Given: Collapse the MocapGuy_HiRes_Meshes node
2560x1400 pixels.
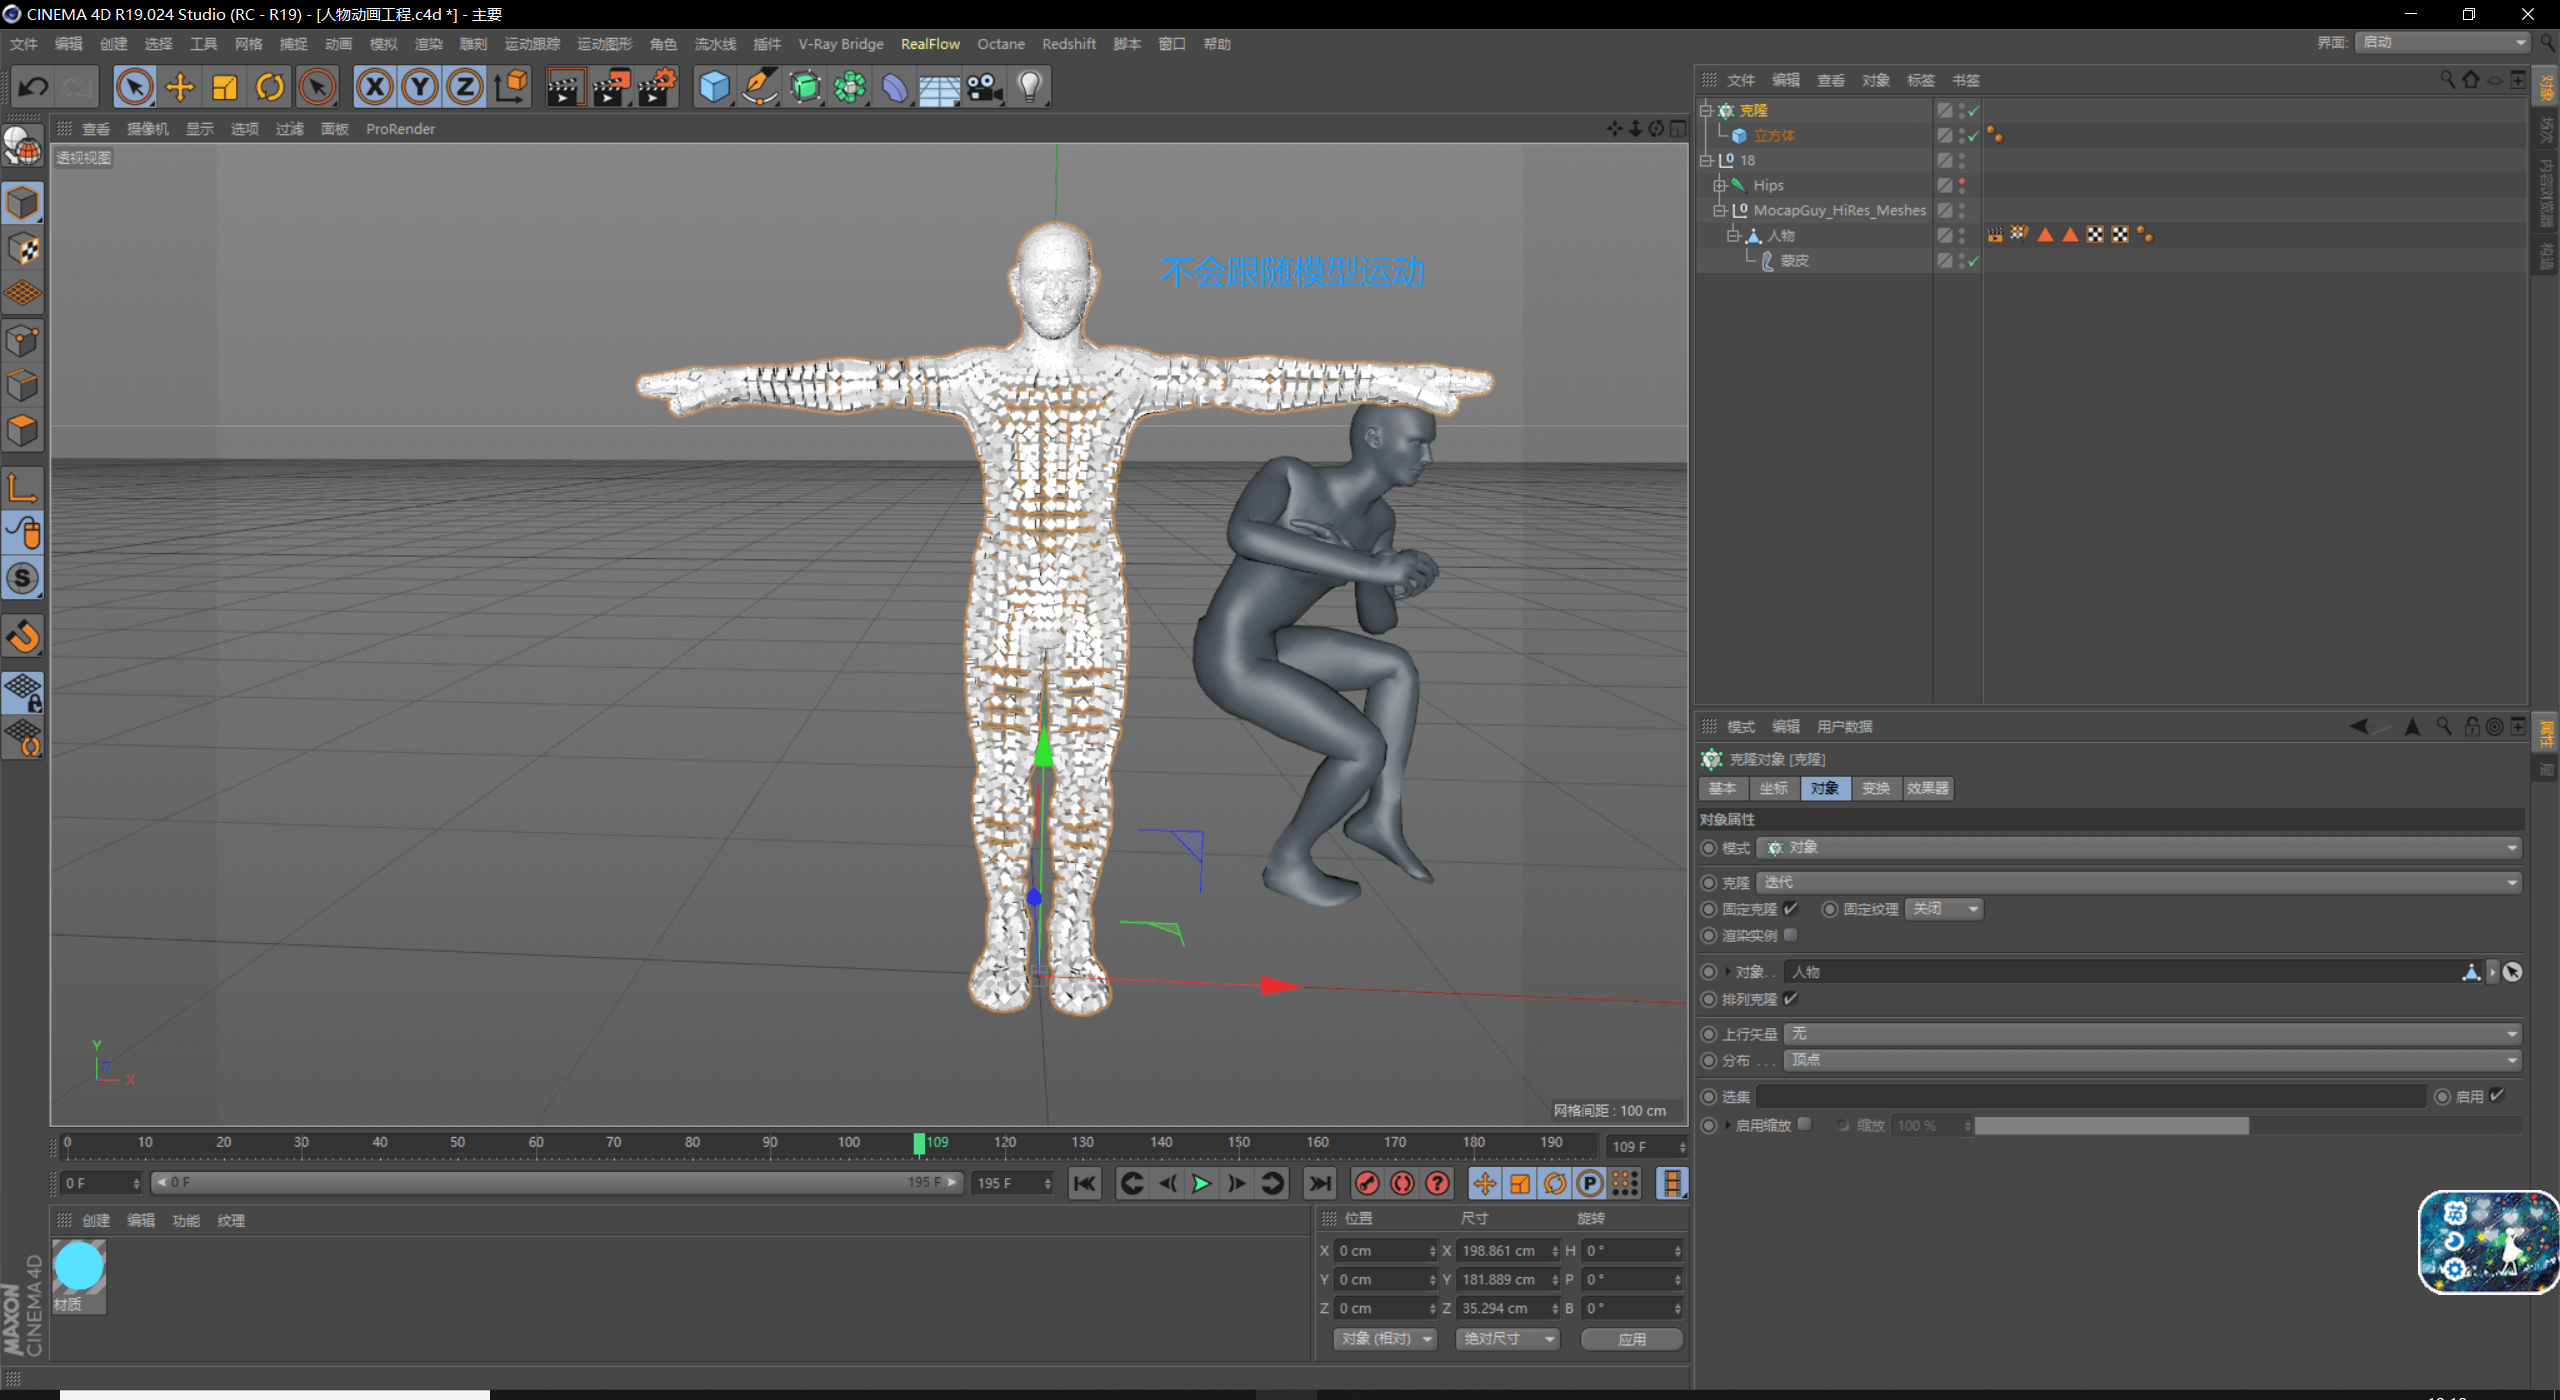Looking at the screenshot, I should (x=1720, y=210).
